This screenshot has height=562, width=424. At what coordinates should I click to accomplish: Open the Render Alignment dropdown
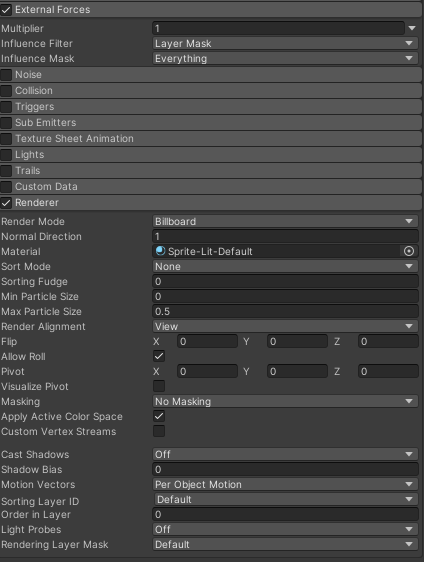pyautogui.click(x=285, y=326)
